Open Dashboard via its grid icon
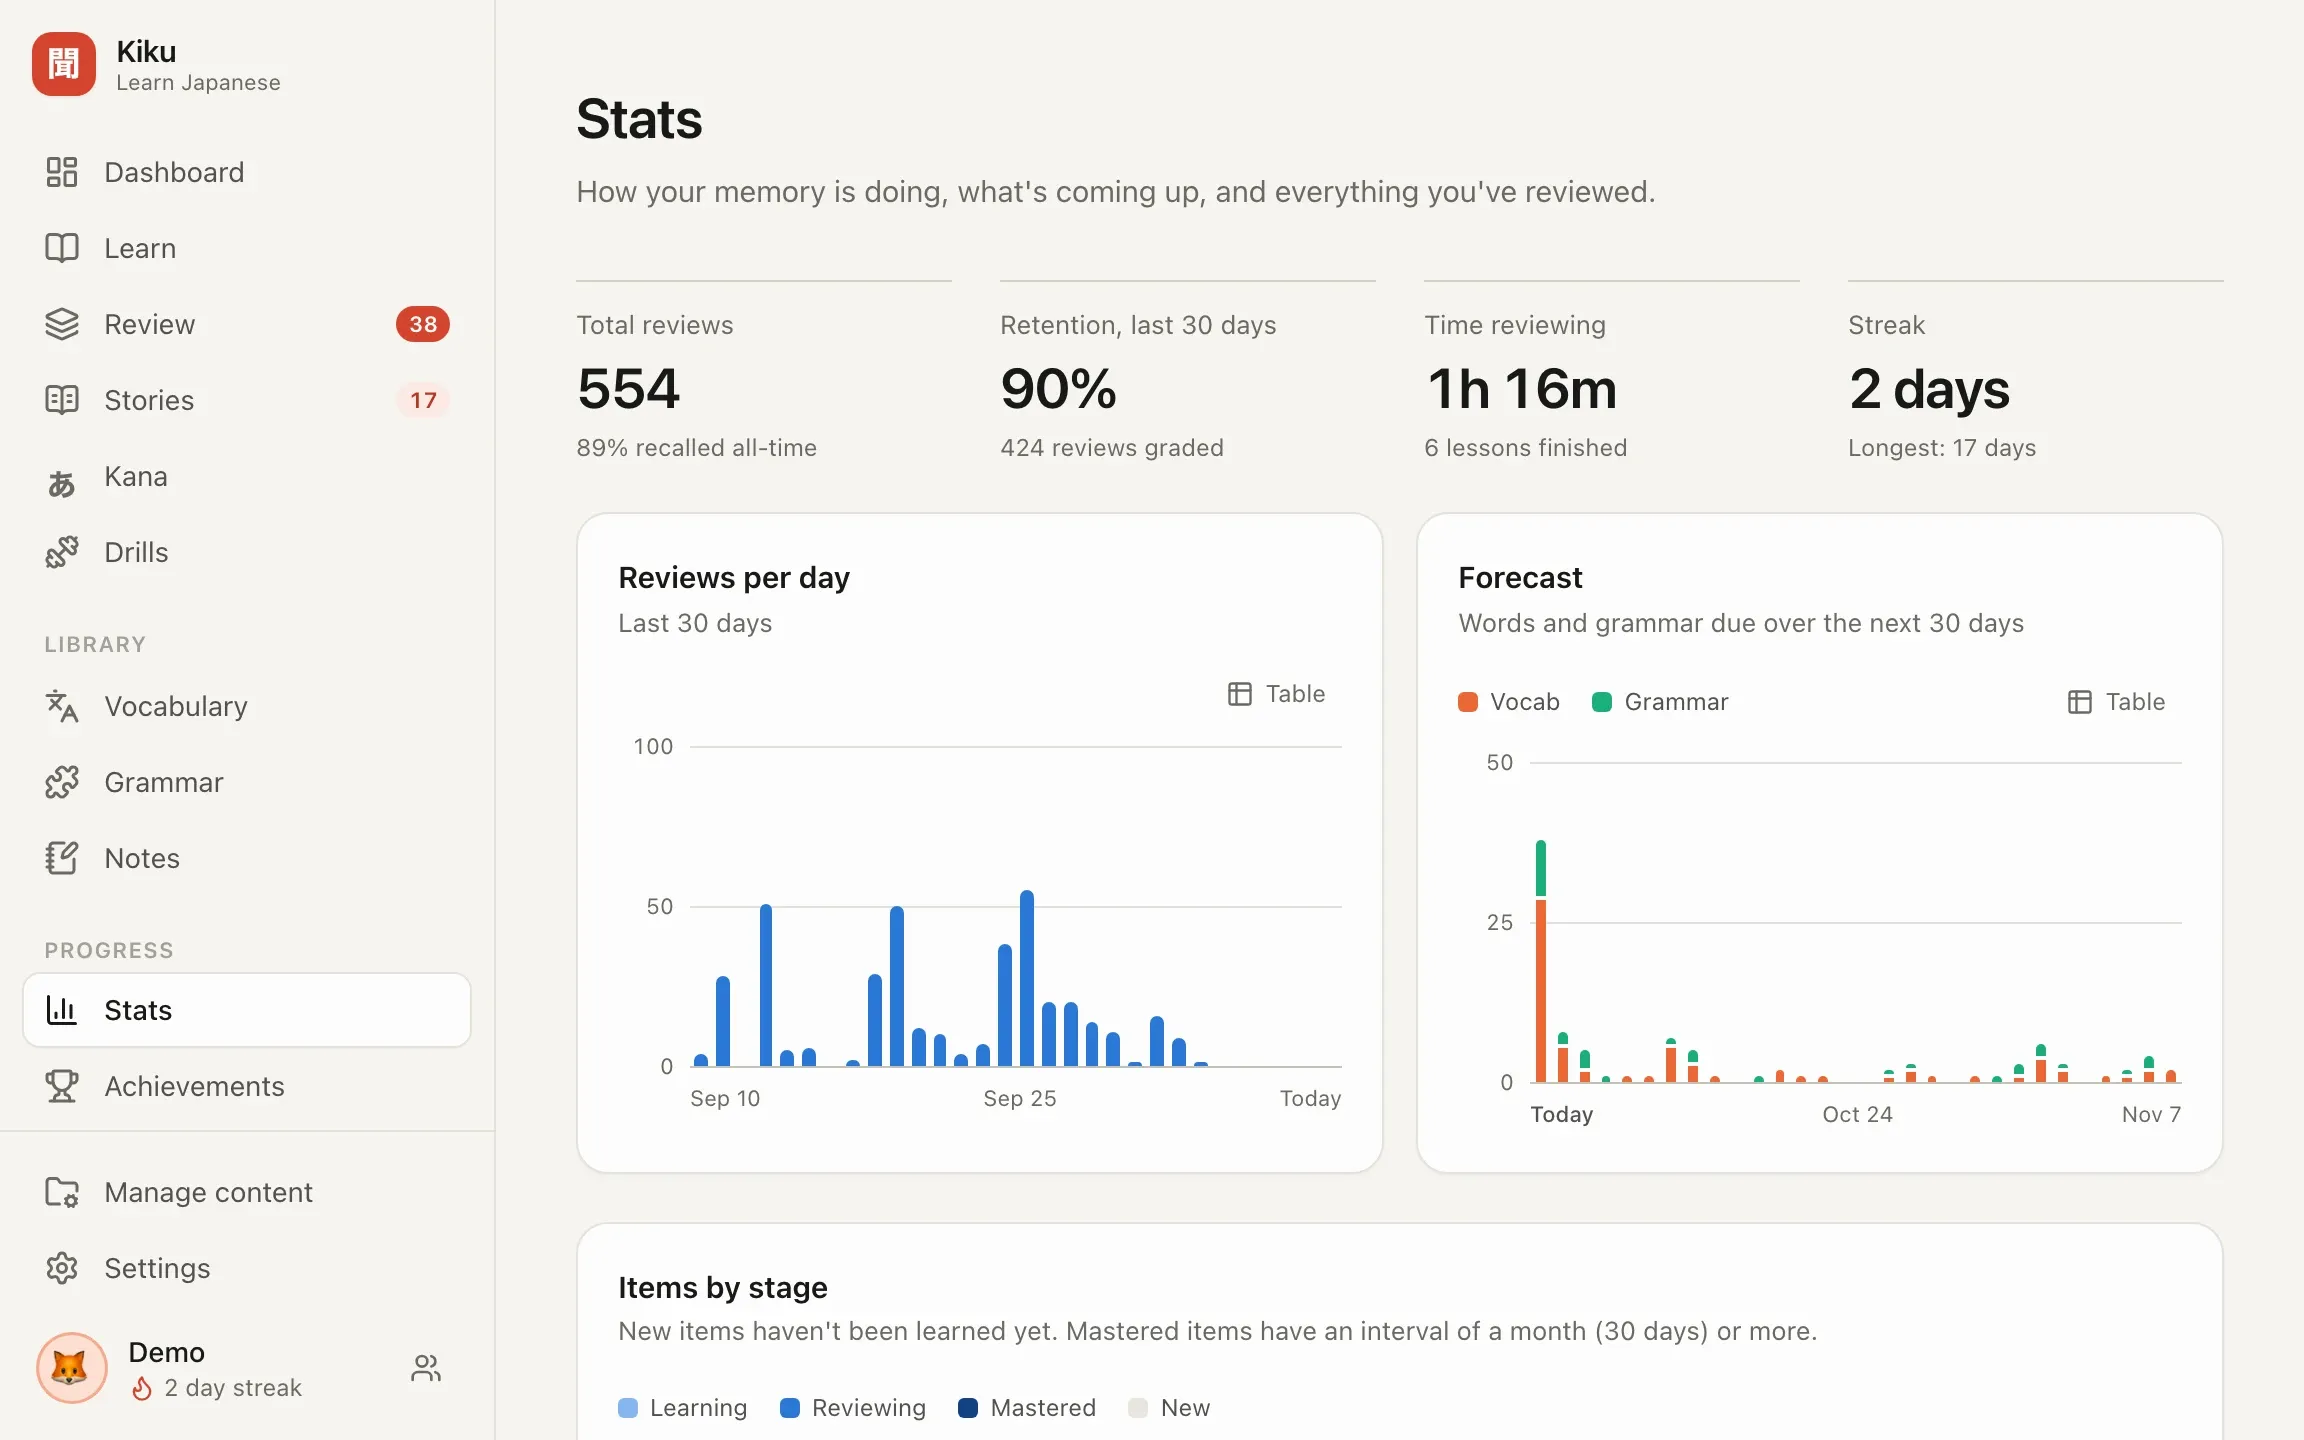This screenshot has height=1440, width=2304. pos(62,172)
